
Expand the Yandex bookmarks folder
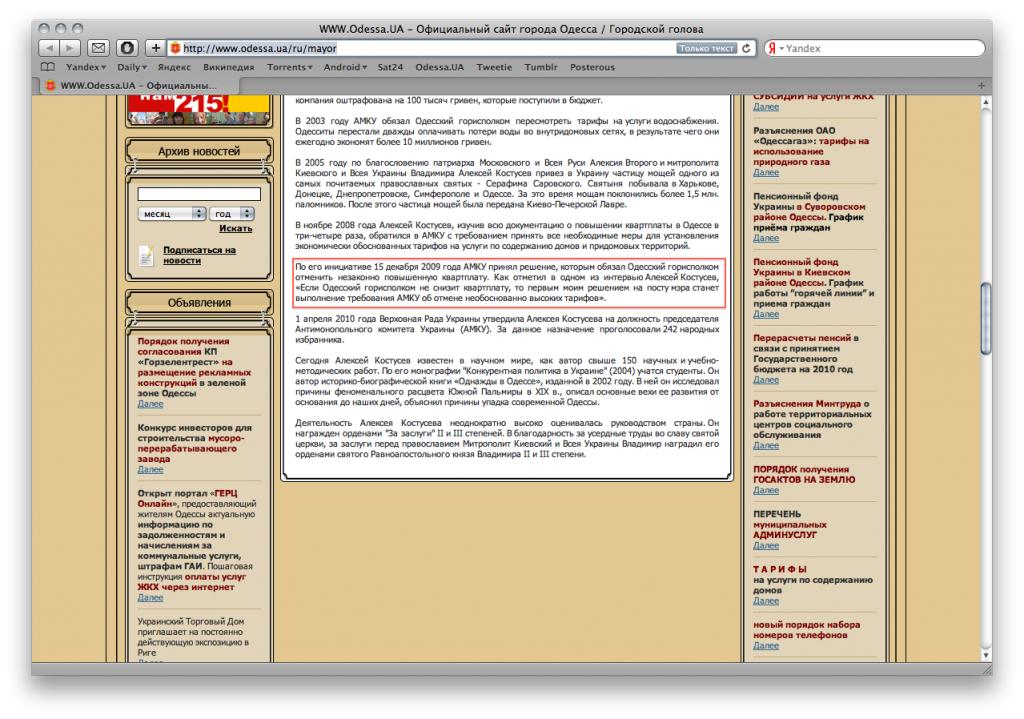[86, 67]
